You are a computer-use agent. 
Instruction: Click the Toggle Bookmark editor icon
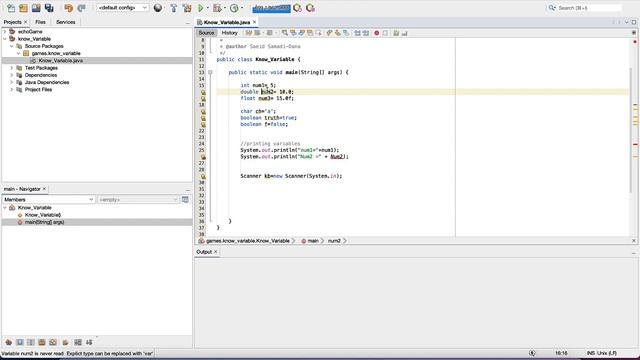346,33
